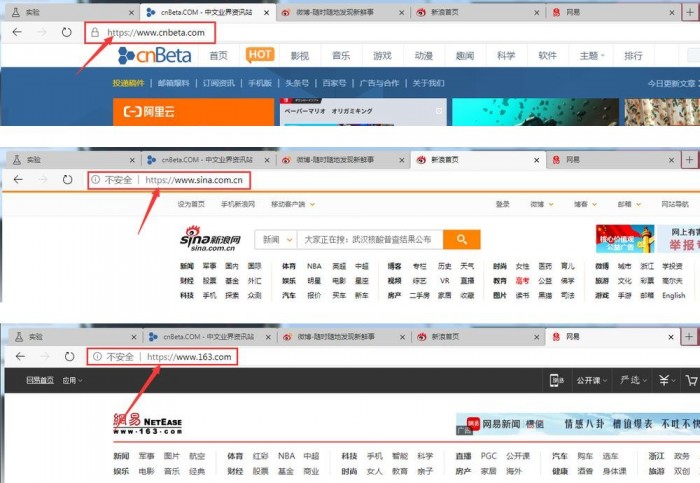The width and height of the screenshot is (700, 483).
Task: Click the lock icon beside the cnbeta.com URL
Action: [x=95, y=32]
